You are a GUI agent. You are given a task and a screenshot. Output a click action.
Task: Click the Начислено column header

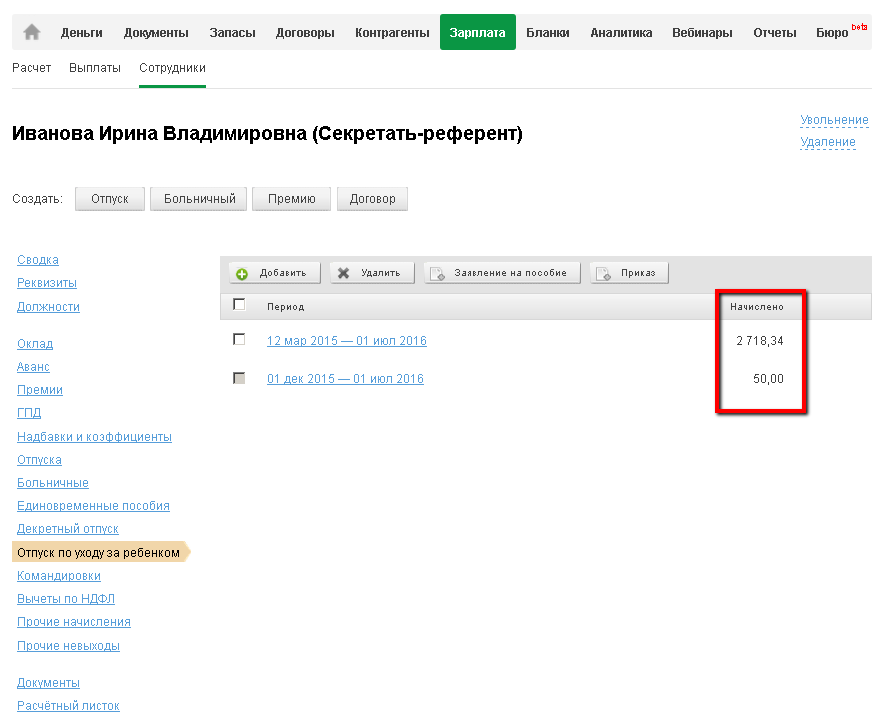click(758, 306)
